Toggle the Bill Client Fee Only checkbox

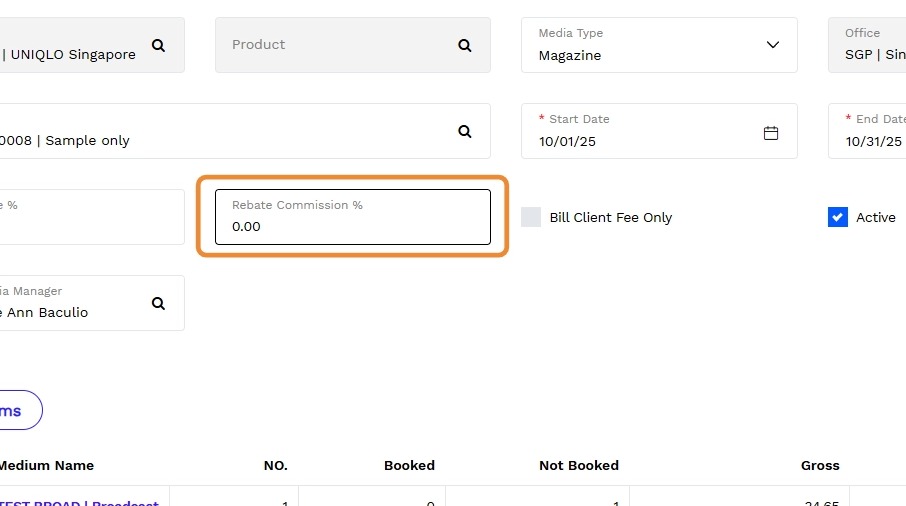[x=531, y=217]
